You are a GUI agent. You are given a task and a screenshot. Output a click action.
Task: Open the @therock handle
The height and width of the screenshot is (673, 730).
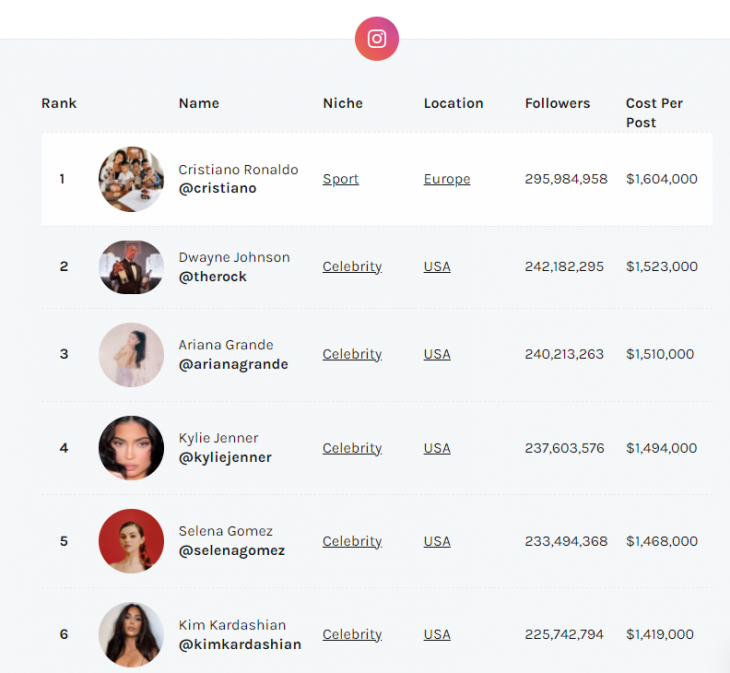click(212, 276)
